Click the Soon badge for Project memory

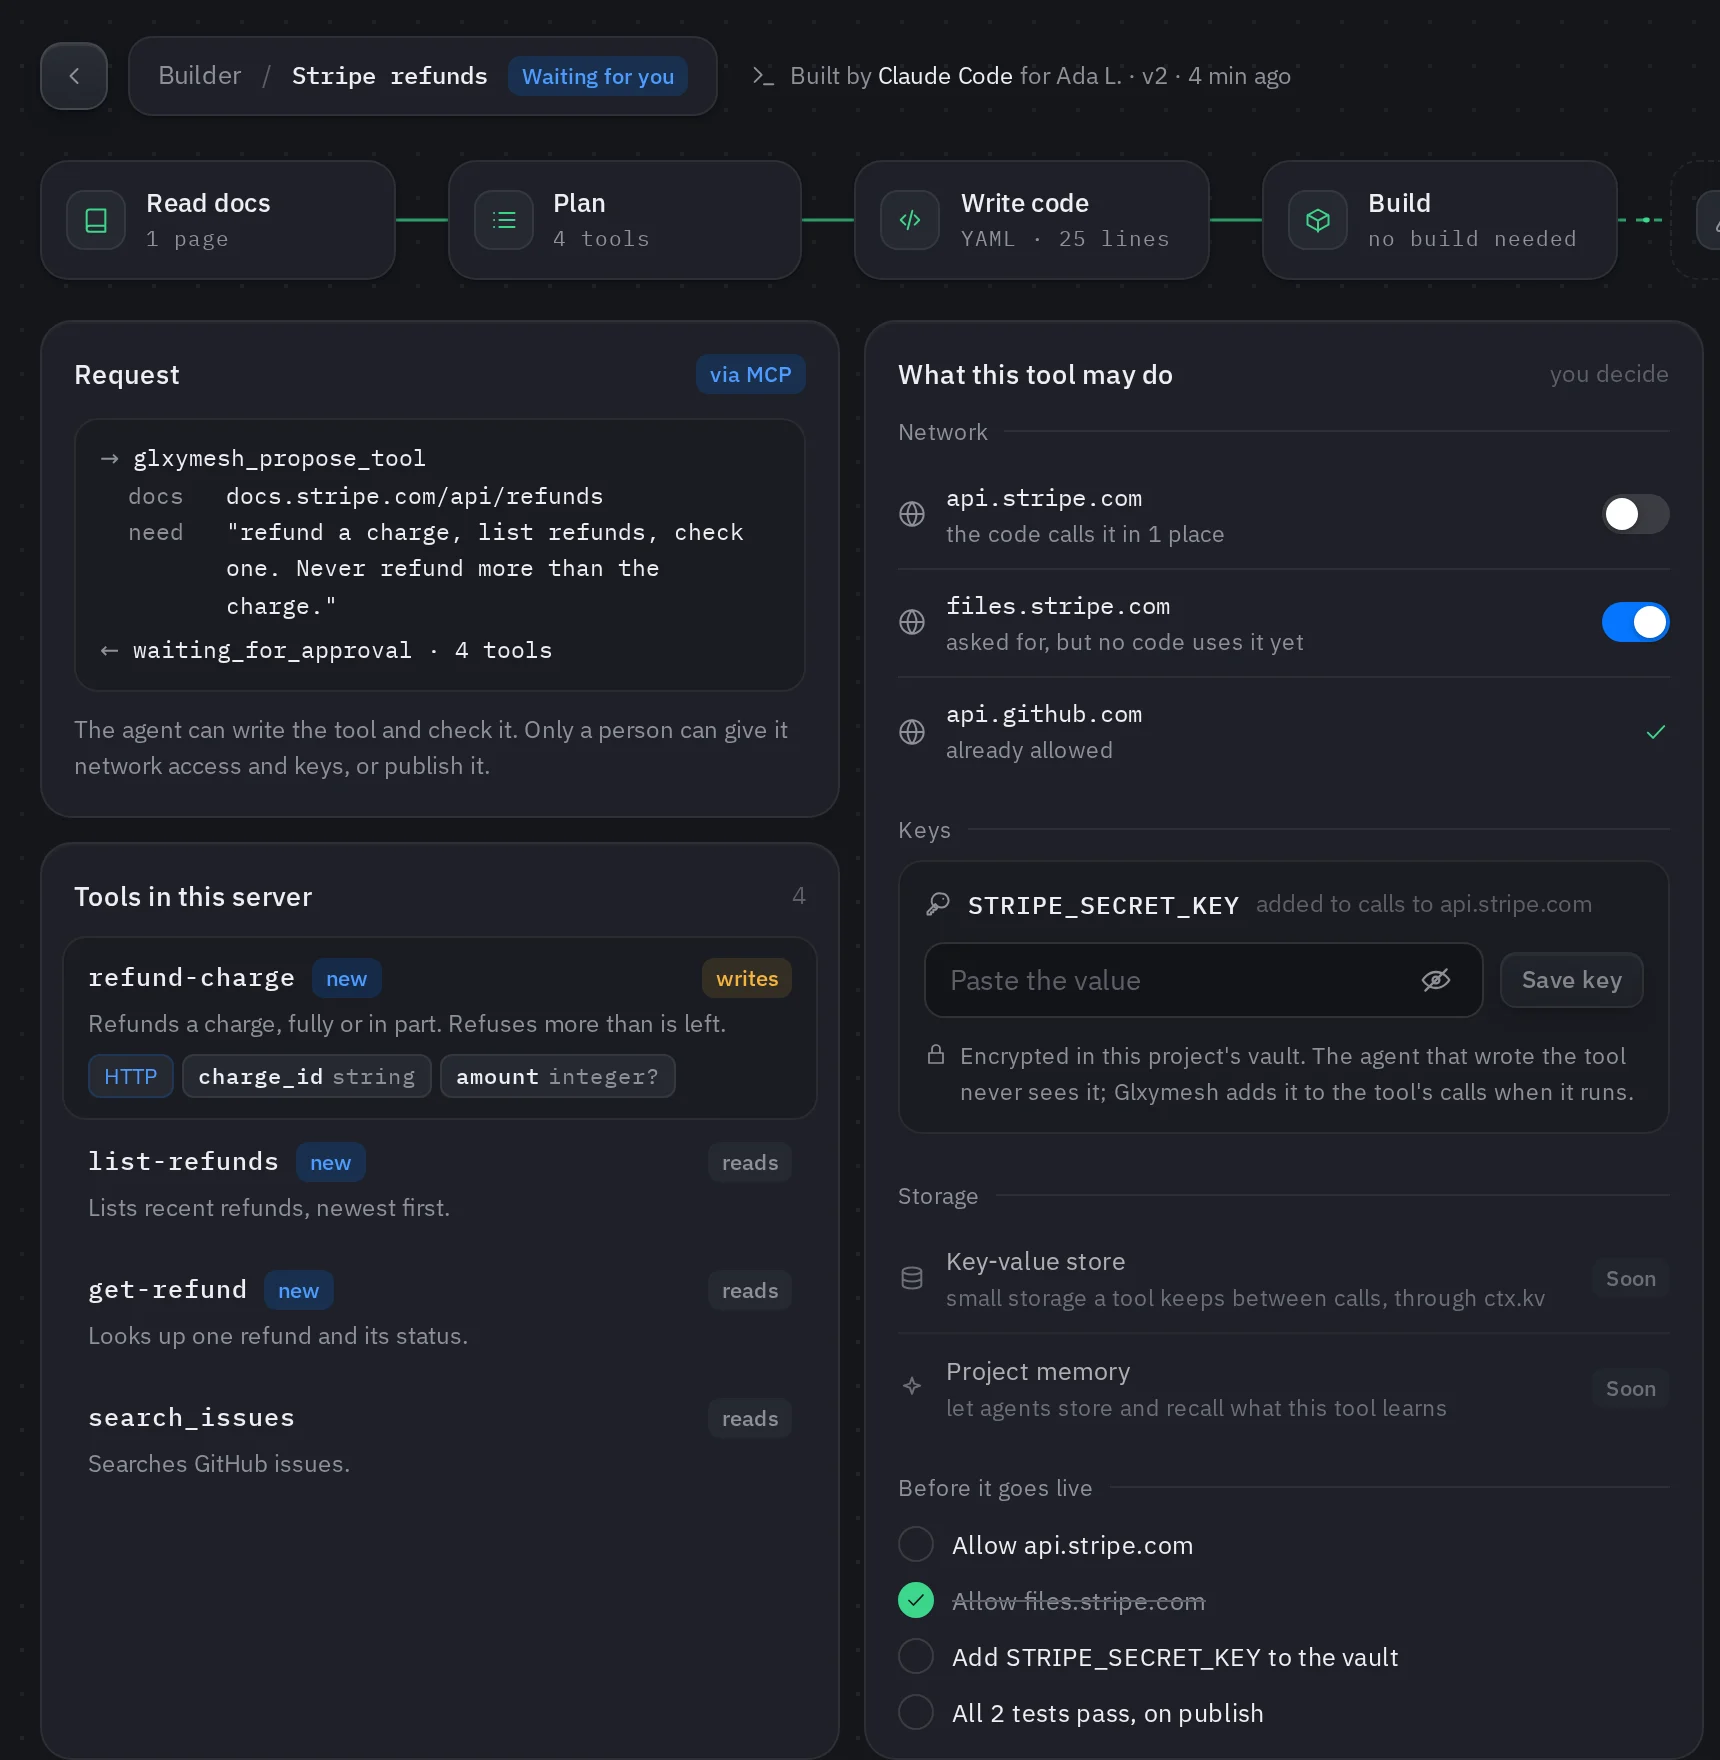[1631, 1389]
